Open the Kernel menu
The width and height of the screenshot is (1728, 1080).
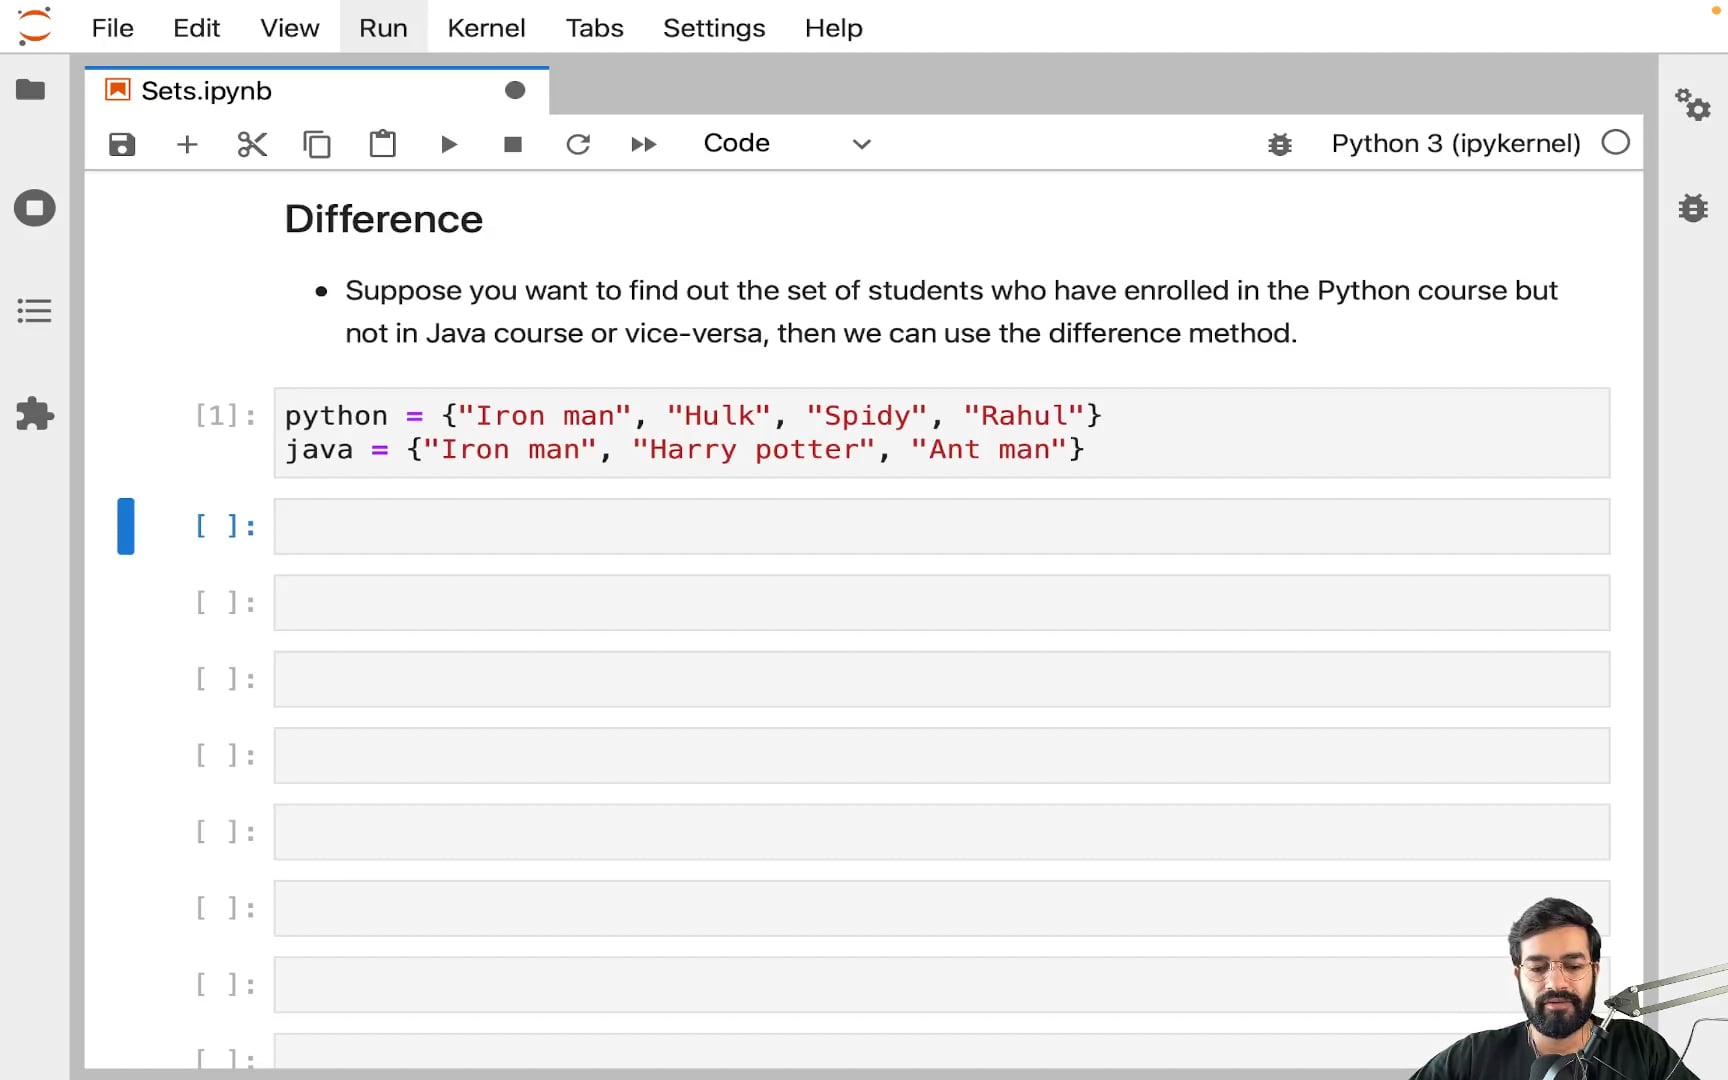486,28
